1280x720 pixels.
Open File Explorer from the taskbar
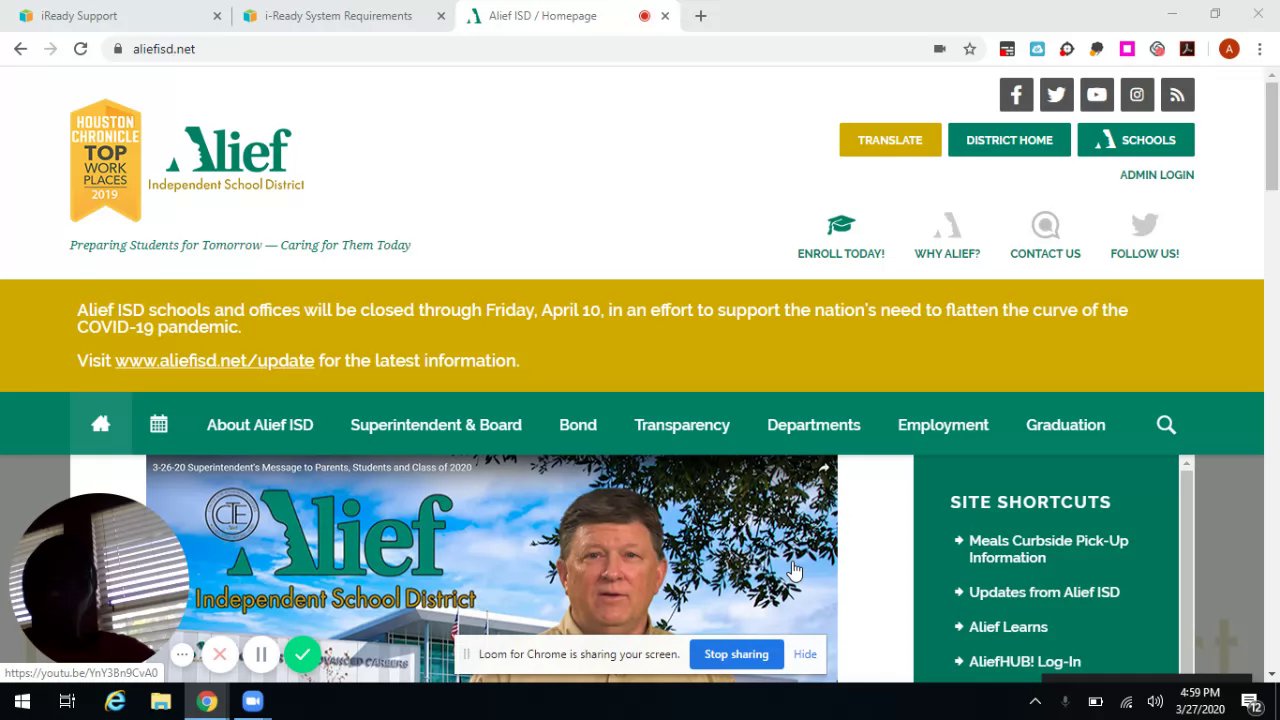(160, 701)
